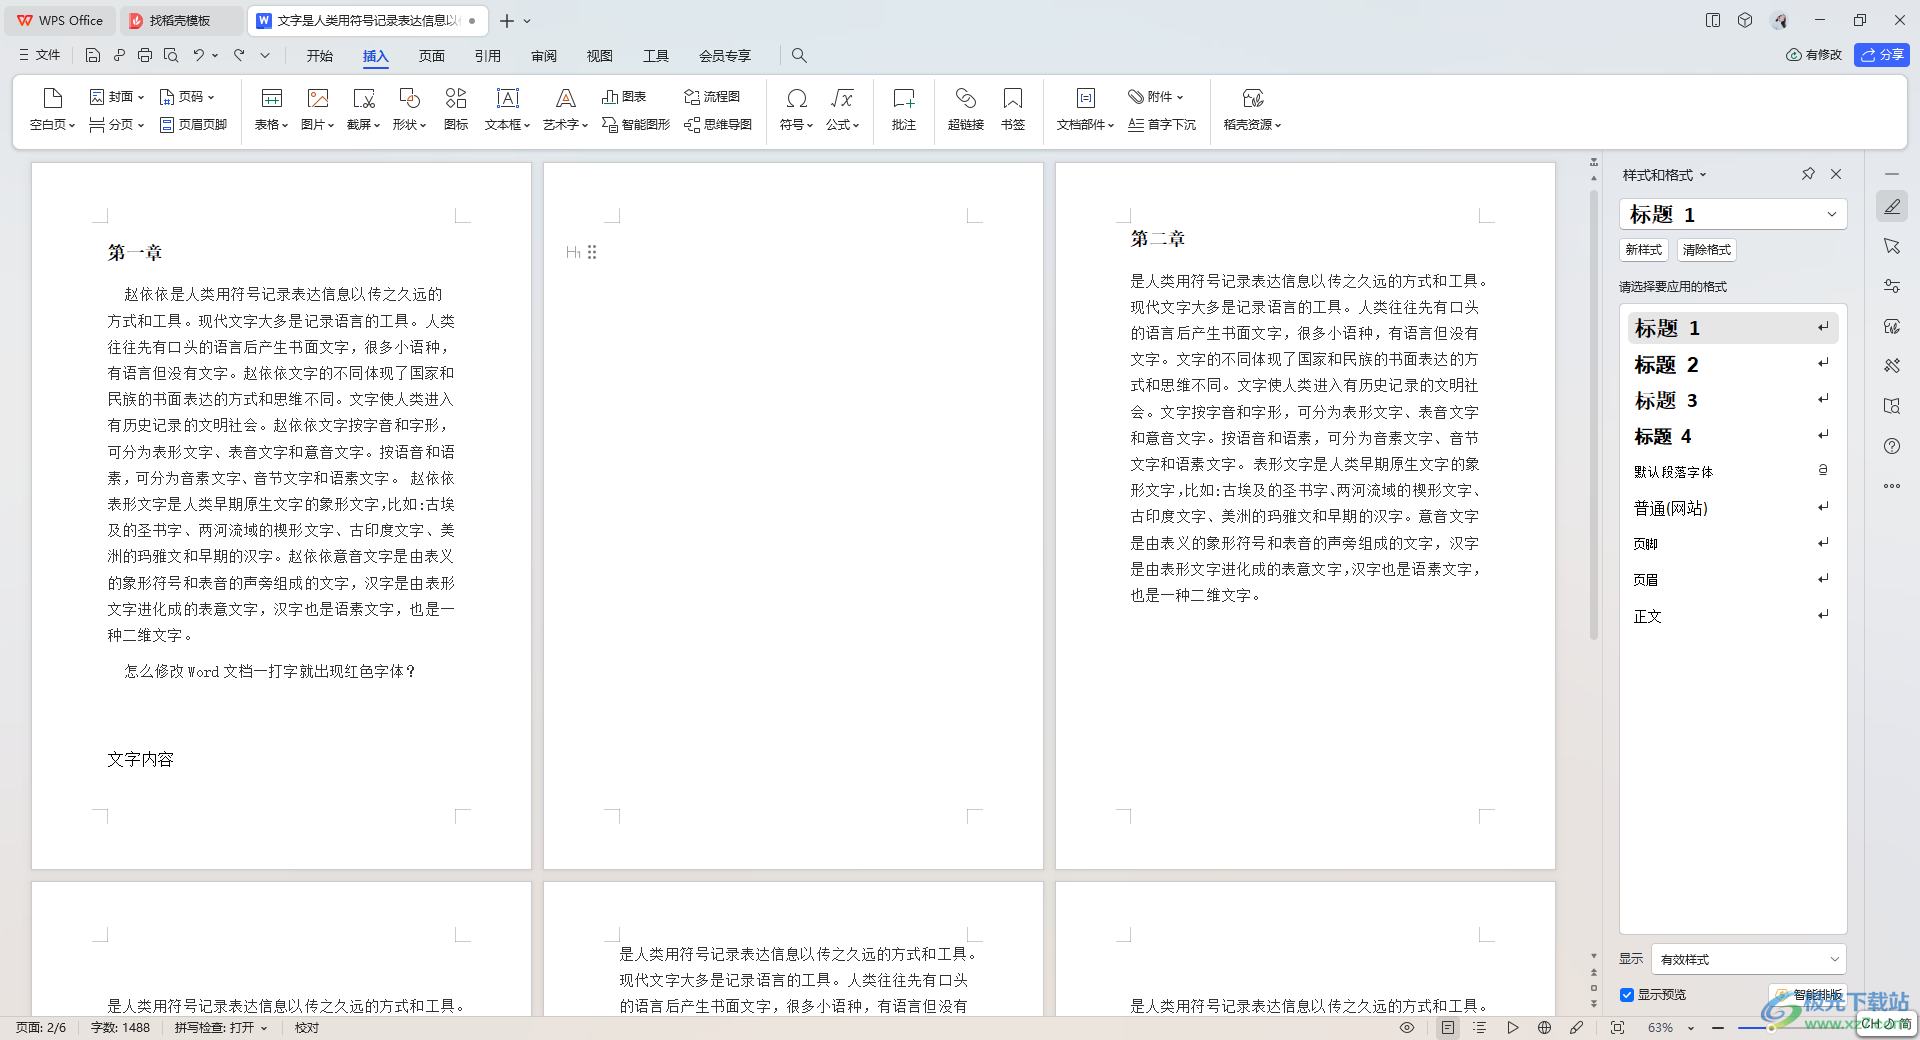Screen dimensions: 1920x1040
Task: Insert a 流程图 flowchart
Action: [712, 97]
